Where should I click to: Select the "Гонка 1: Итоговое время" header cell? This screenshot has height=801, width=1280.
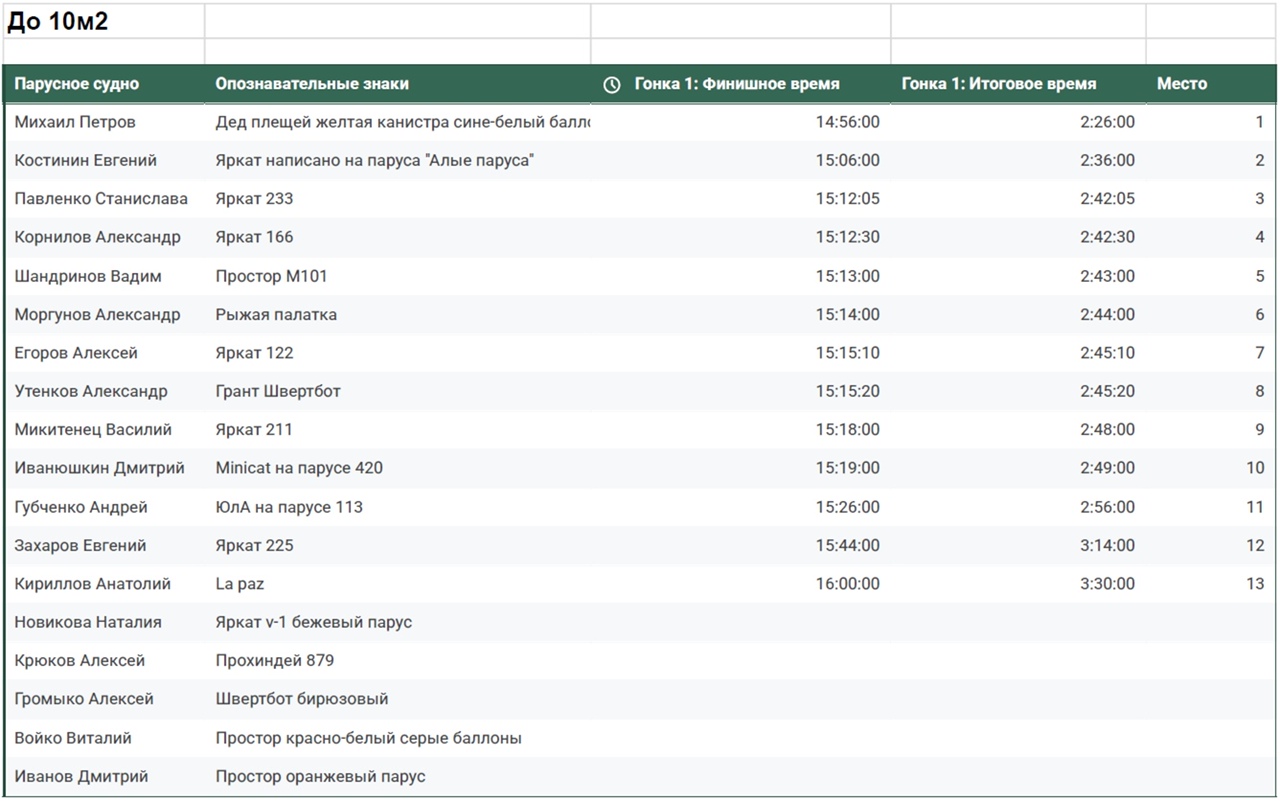point(998,84)
